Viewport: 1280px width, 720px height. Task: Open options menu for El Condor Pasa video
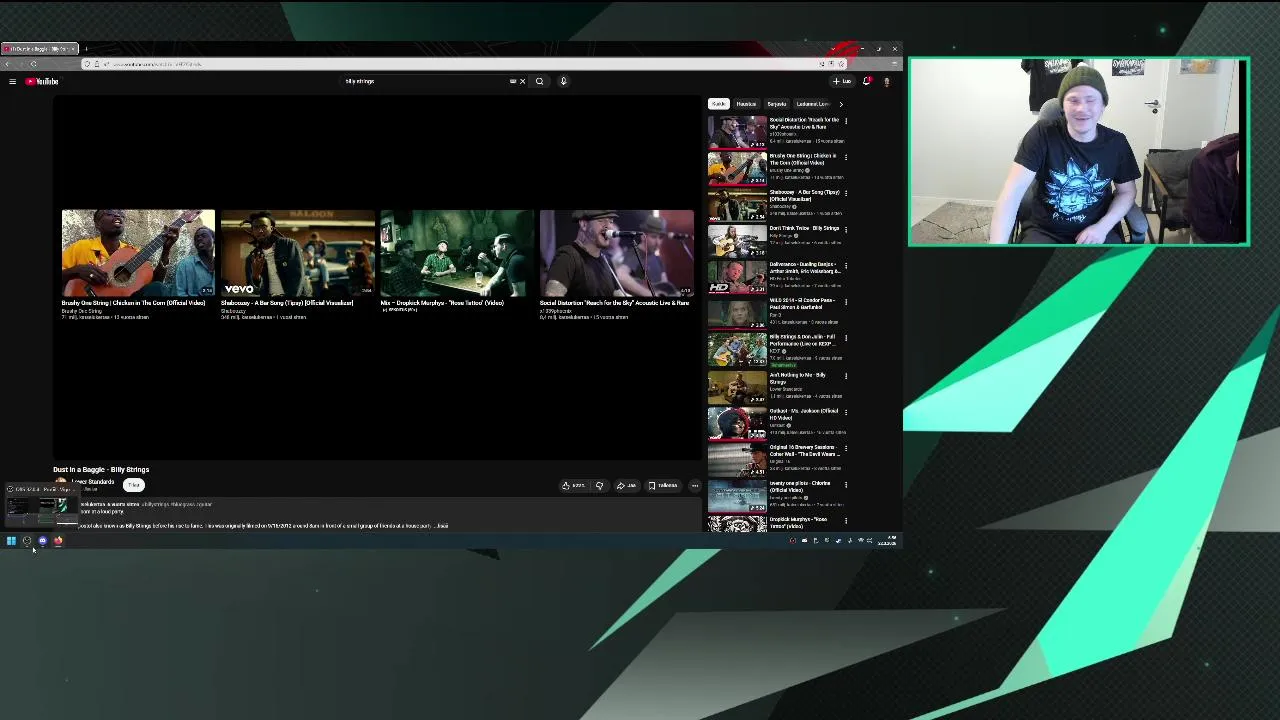point(846,302)
